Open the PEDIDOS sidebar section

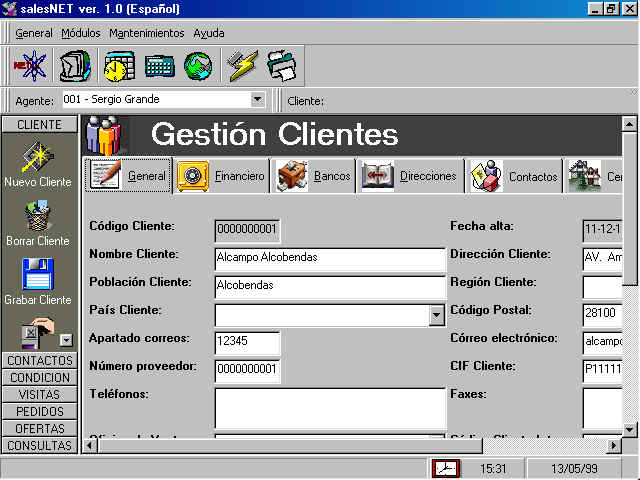[x=40, y=411]
